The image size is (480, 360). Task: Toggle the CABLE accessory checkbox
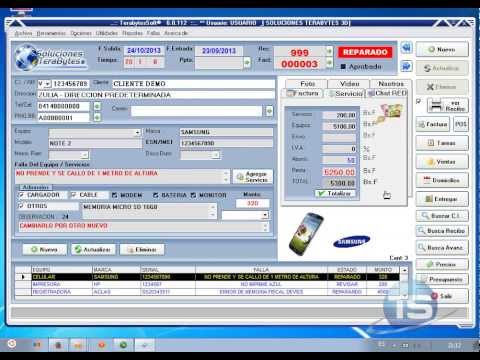pos(74,195)
